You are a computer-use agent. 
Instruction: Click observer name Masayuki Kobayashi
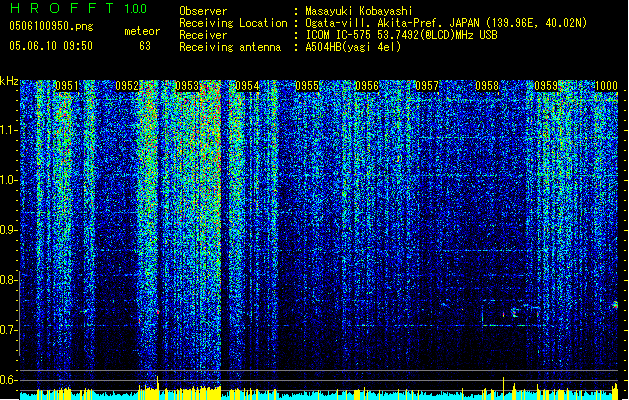point(359,11)
